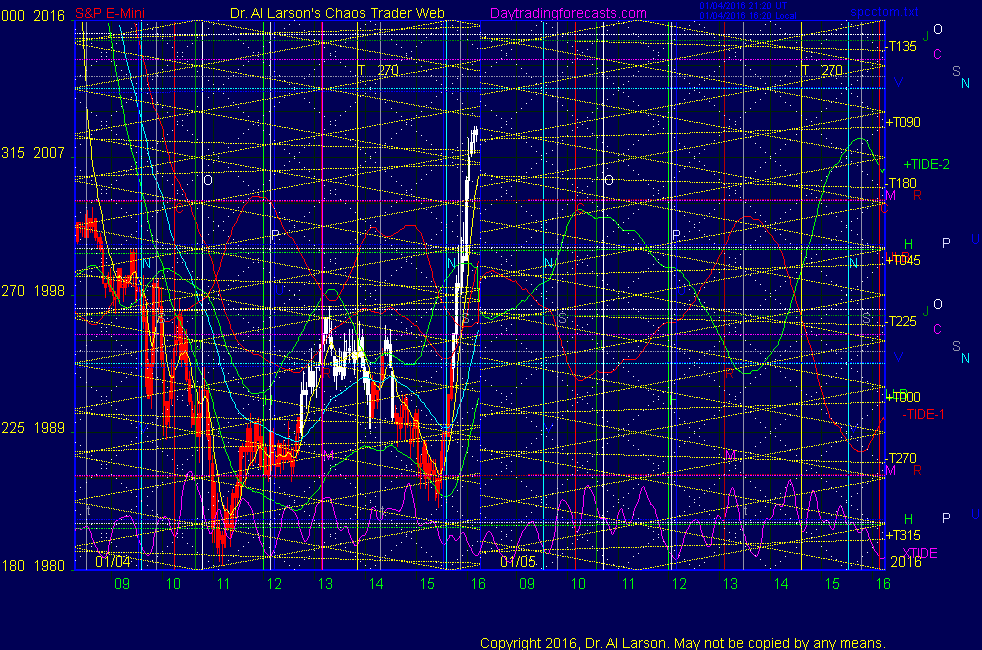Click the 225 1989 price axis label
Viewport: 982px width, 650px height.
tap(37, 428)
